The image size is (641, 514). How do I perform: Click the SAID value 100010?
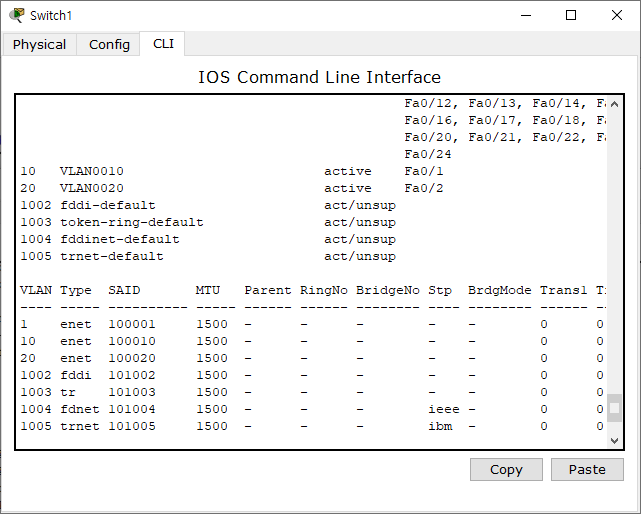point(132,341)
